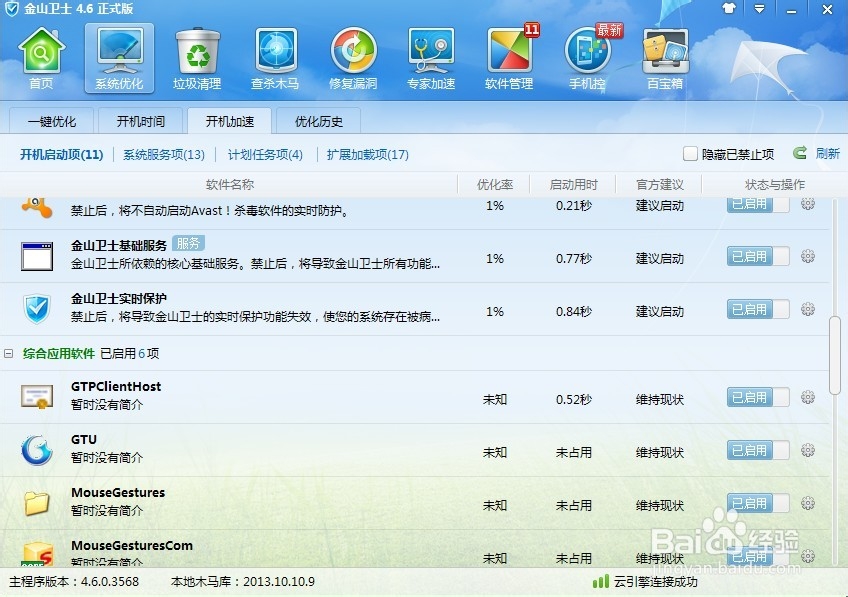This screenshot has height=597, width=848.
Task: Click the 金山卫士基础服务 window icon
Action: pos(37,256)
